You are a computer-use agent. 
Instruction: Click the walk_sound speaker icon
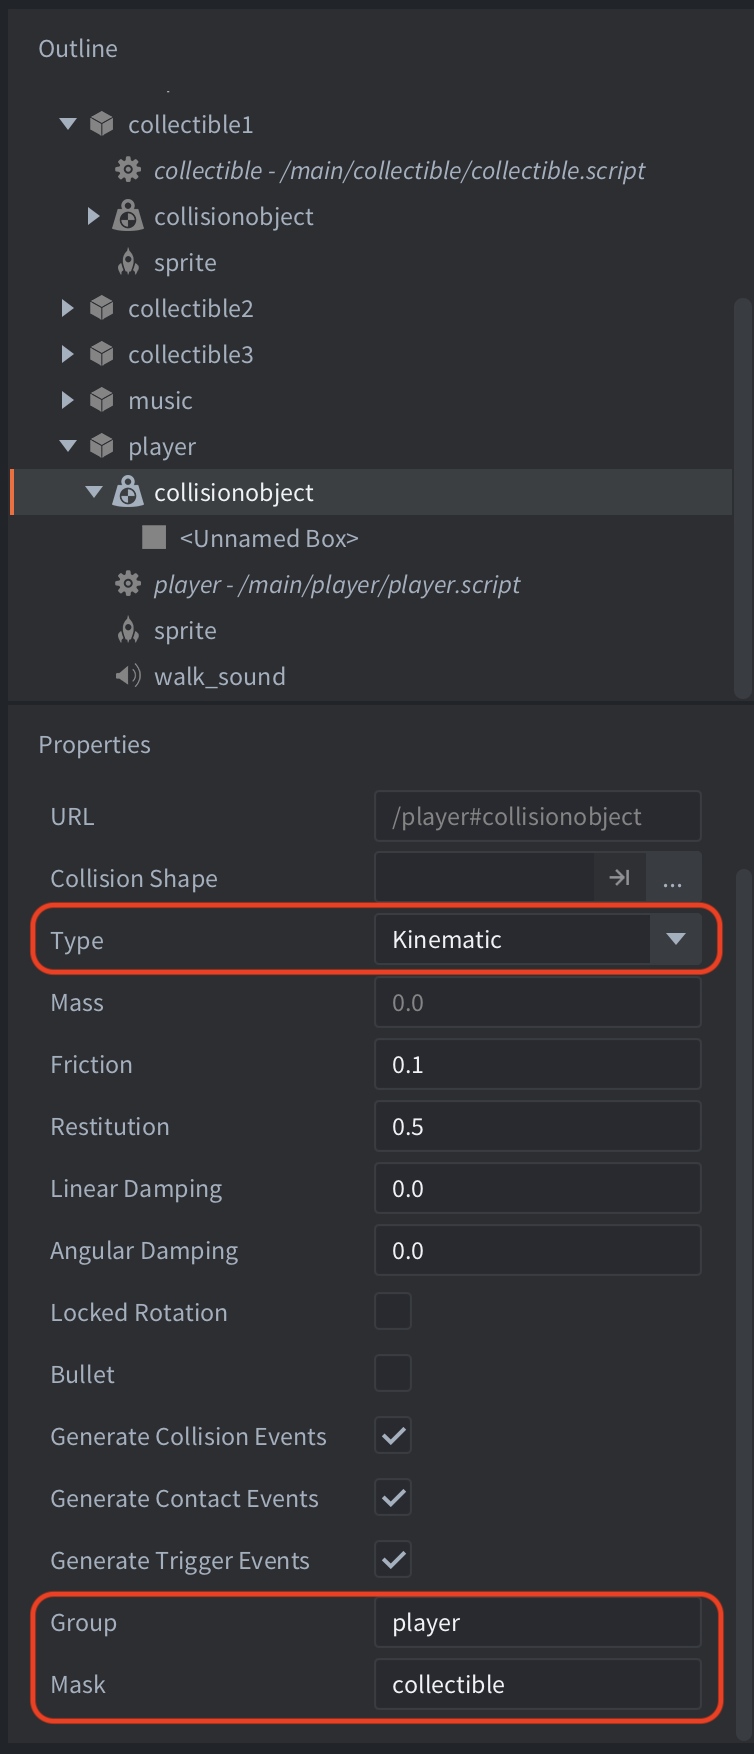coord(128,676)
